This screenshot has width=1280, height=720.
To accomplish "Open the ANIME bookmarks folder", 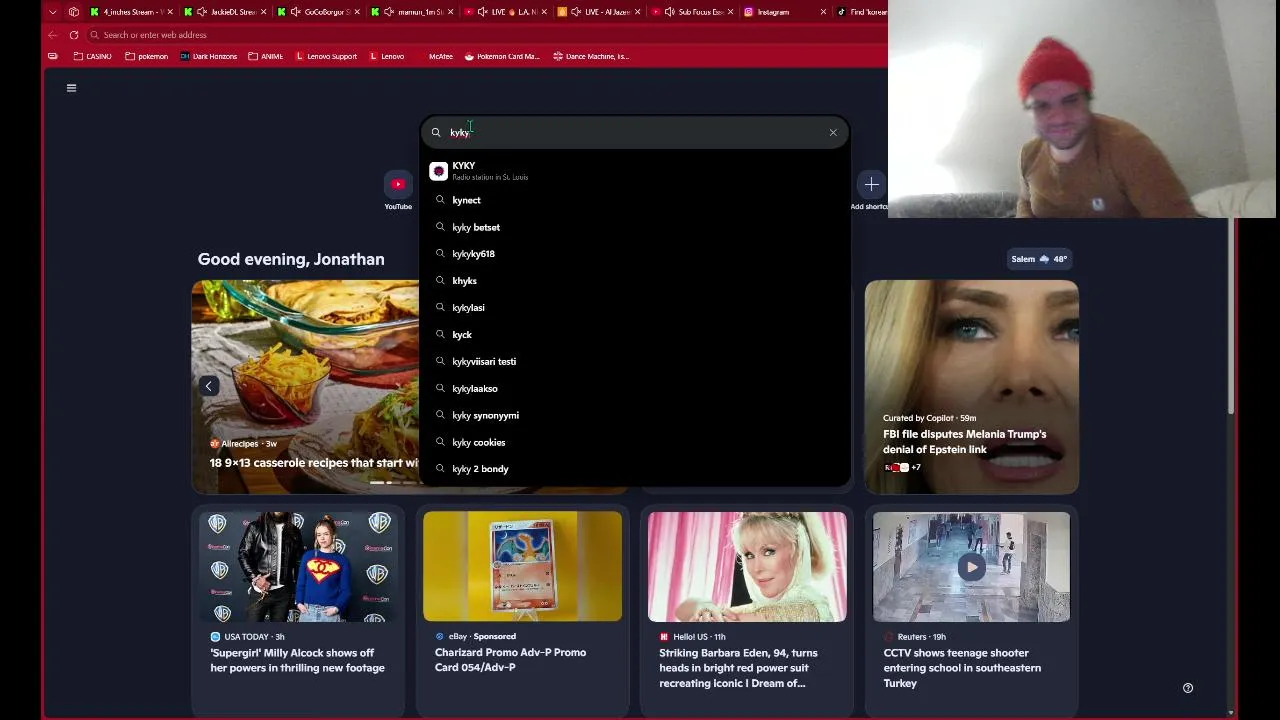I will click(x=266, y=56).
